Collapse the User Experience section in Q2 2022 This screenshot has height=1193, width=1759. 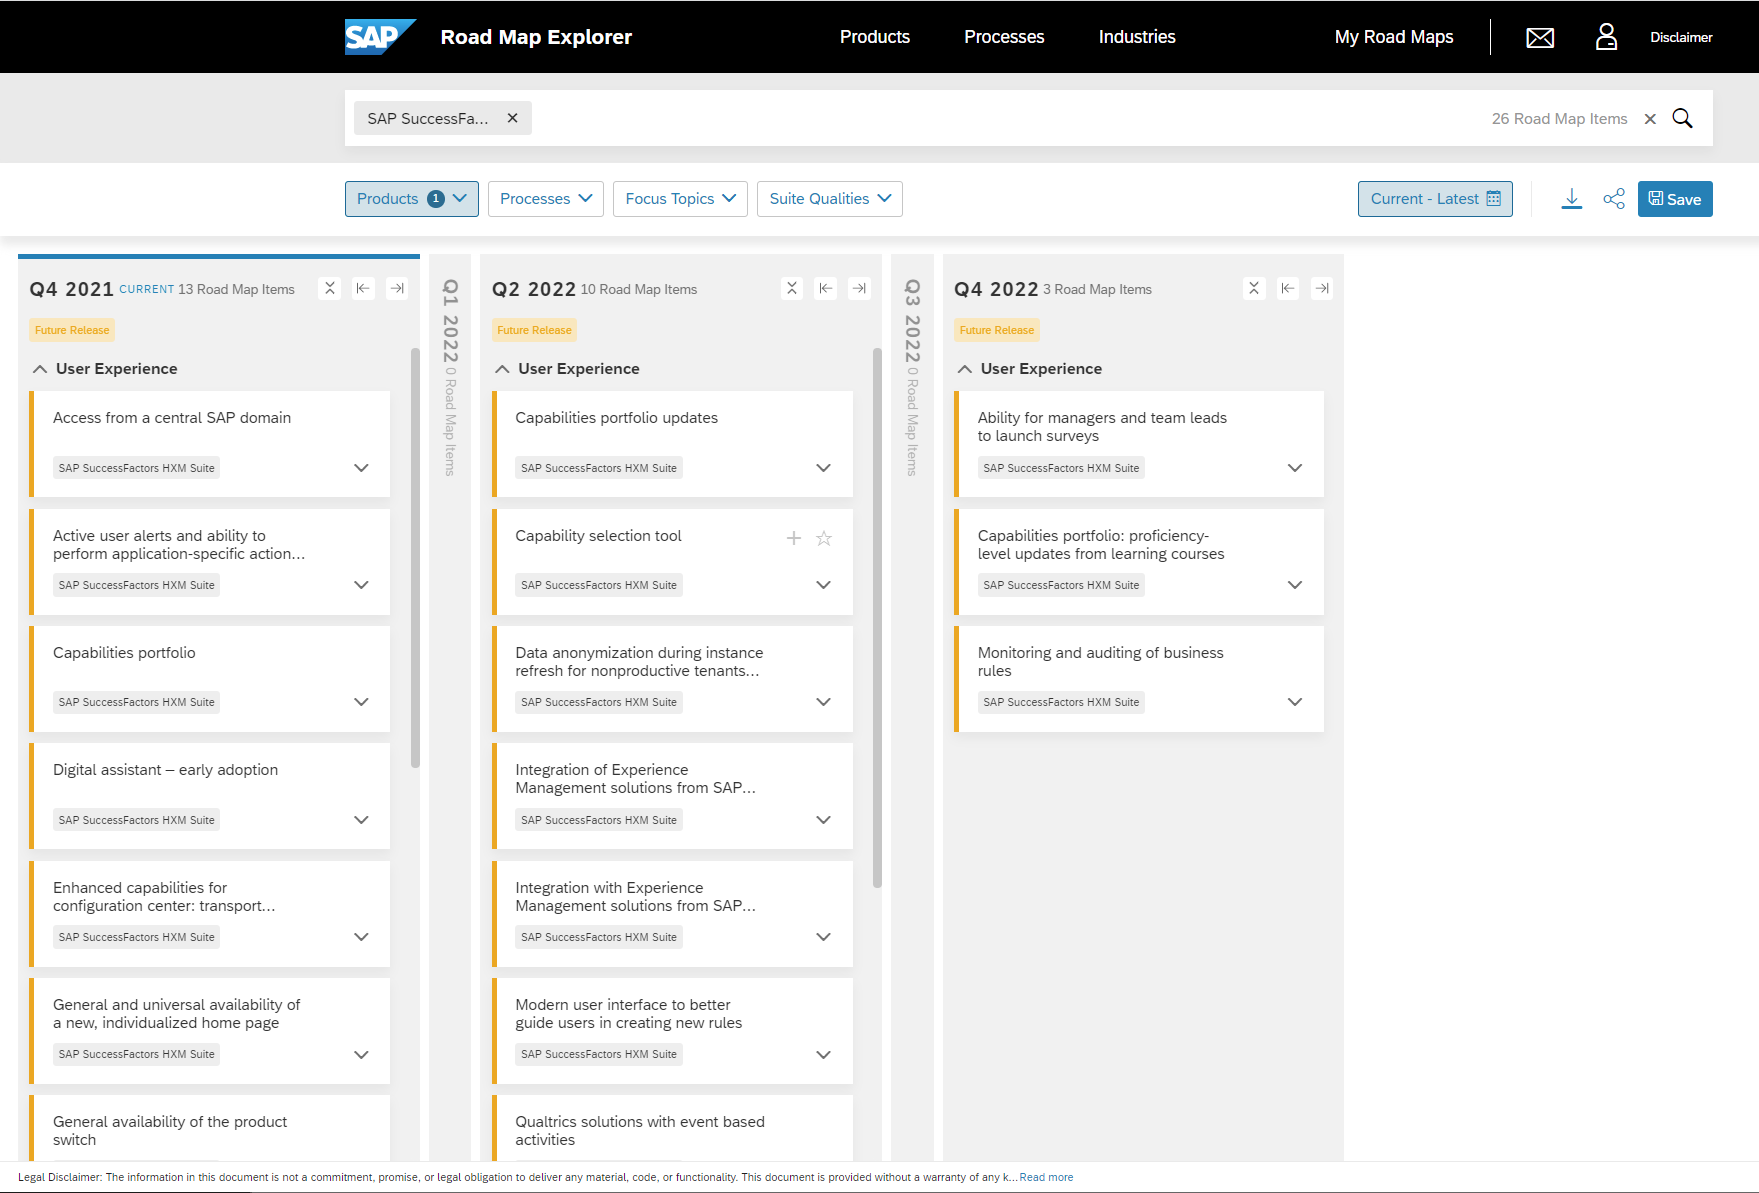coord(502,368)
